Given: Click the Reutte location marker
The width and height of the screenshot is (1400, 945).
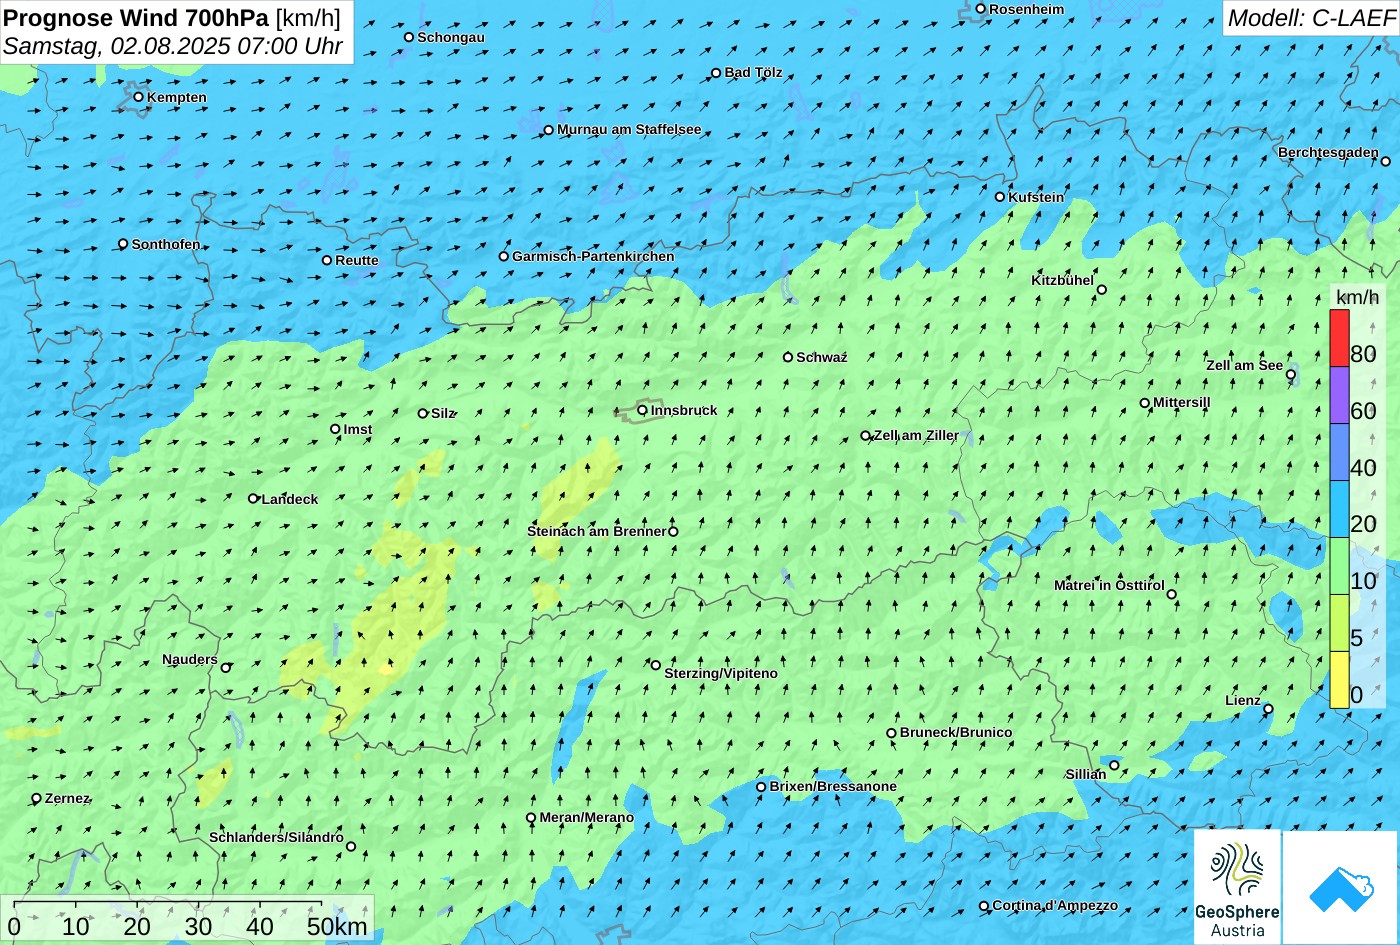Looking at the screenshot, I should pos(327,260).
